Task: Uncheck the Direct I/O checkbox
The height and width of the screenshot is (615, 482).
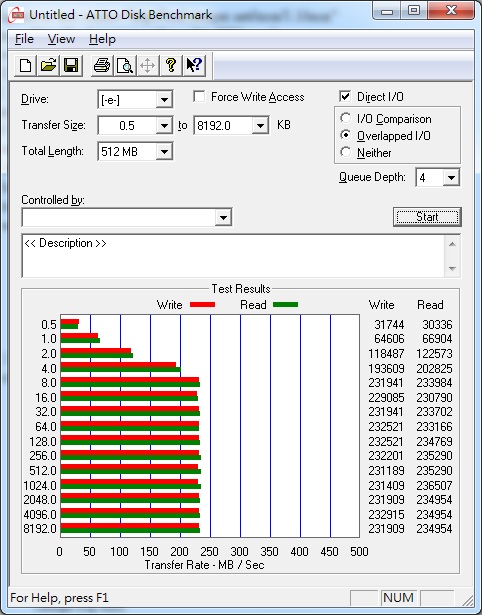Action: [345, 96]
